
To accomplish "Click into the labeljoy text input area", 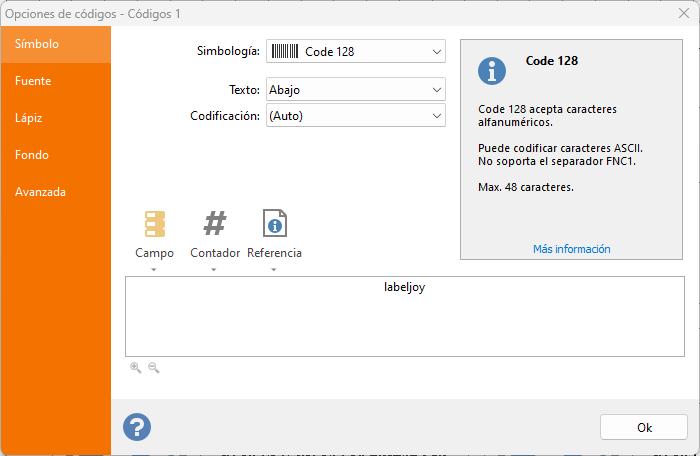I will tap(404, 316).
